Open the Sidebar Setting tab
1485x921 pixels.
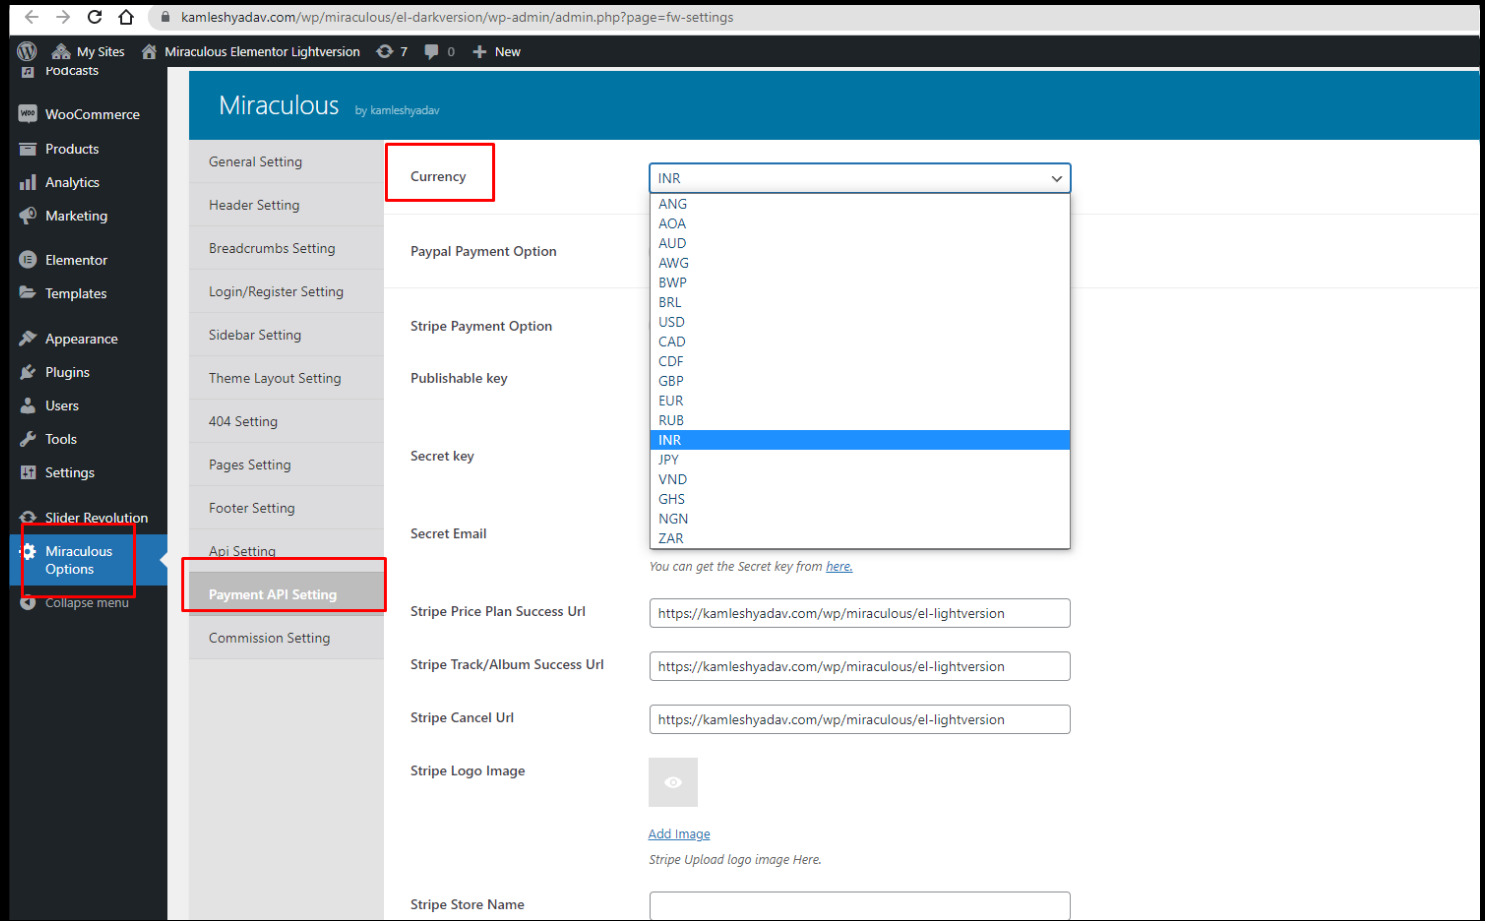click(286, 335)
